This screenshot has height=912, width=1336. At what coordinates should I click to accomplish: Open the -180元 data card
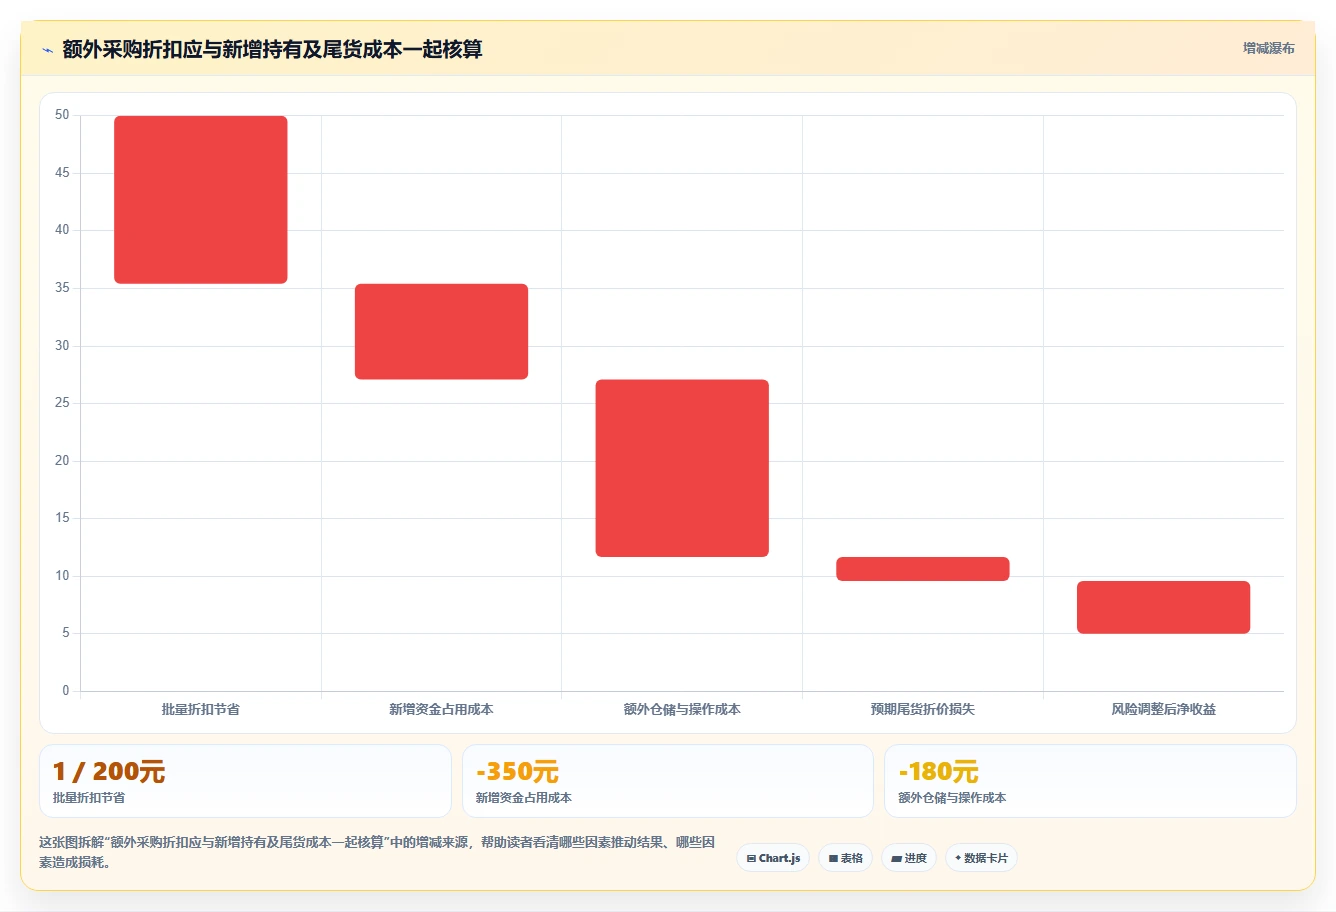[1090, 781]
